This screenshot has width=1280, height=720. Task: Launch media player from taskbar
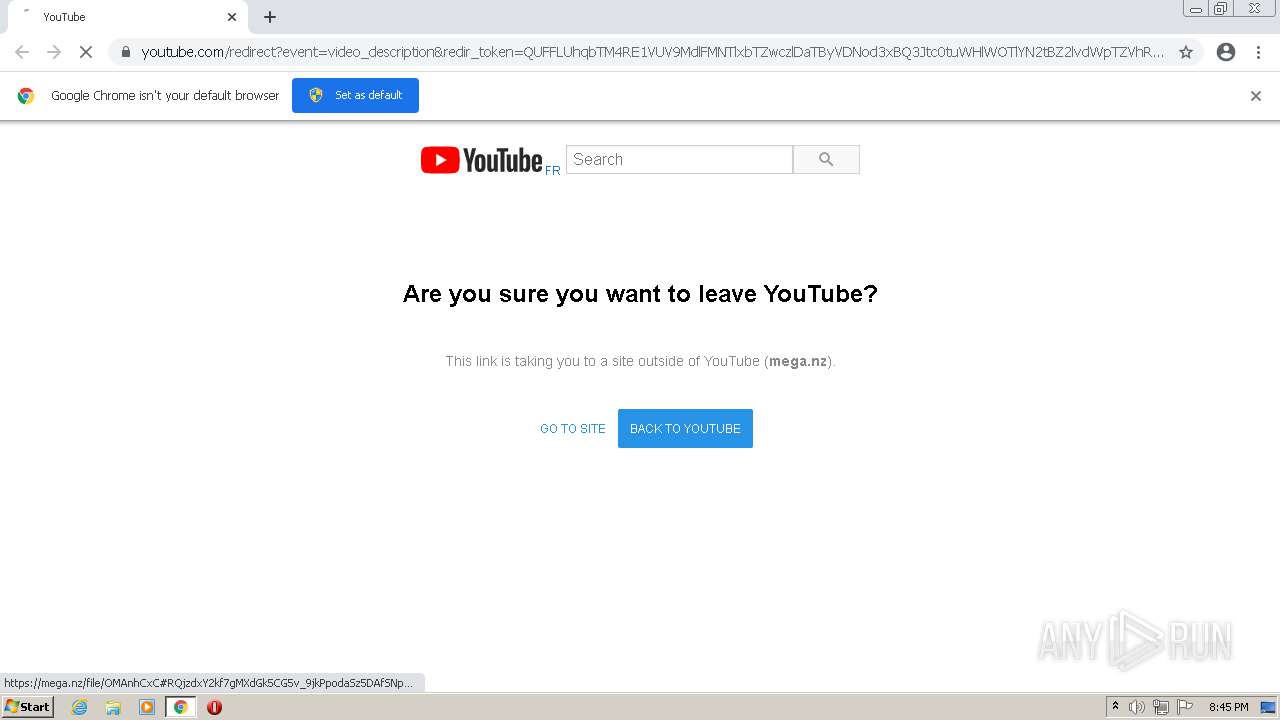pos(147,707)
